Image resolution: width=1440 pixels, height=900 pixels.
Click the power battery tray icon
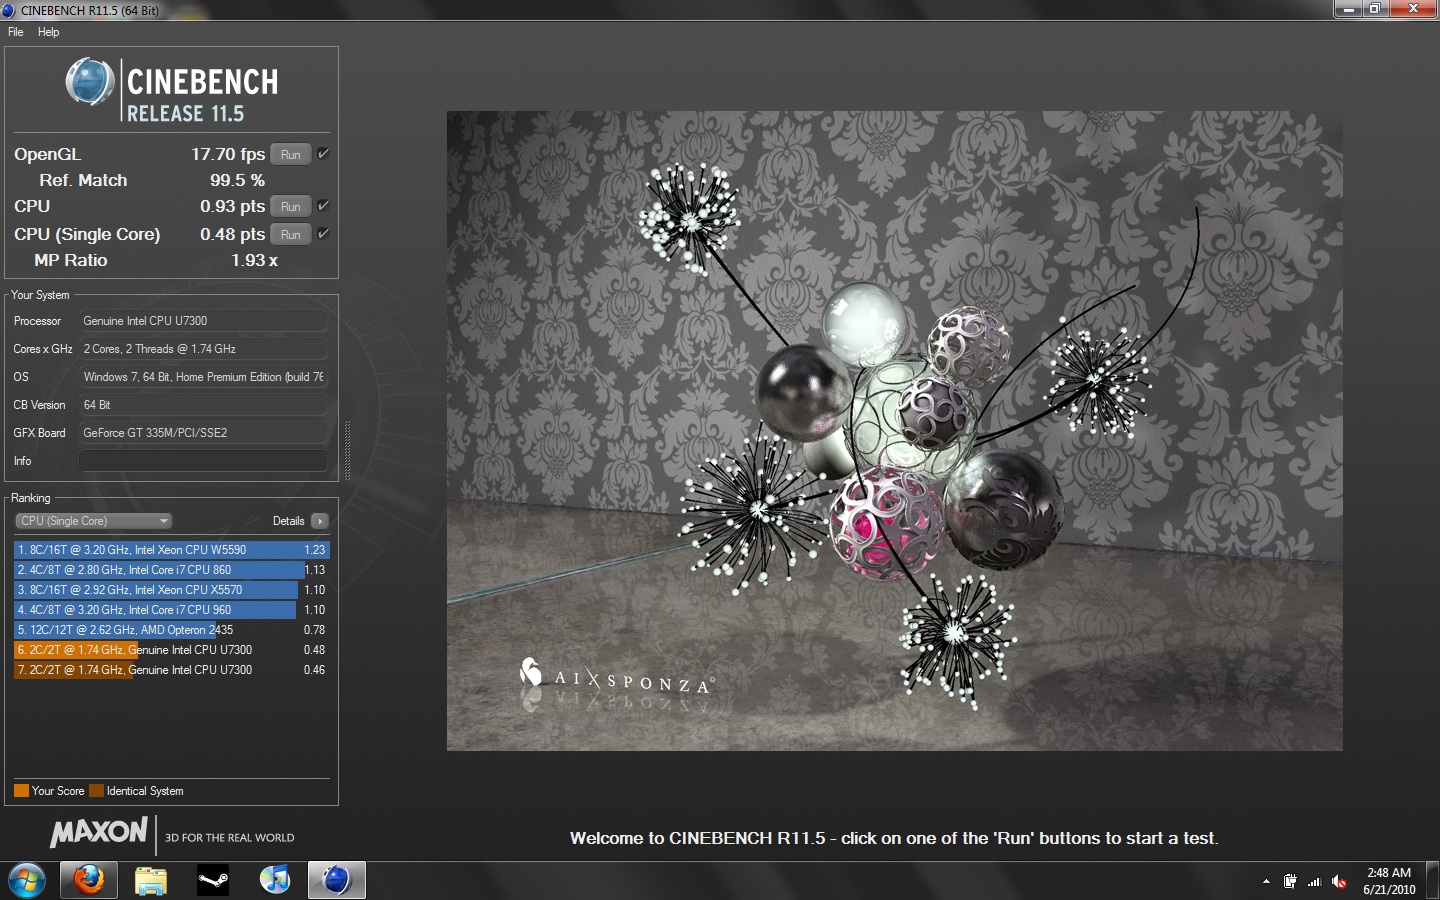coord(1290,882)
